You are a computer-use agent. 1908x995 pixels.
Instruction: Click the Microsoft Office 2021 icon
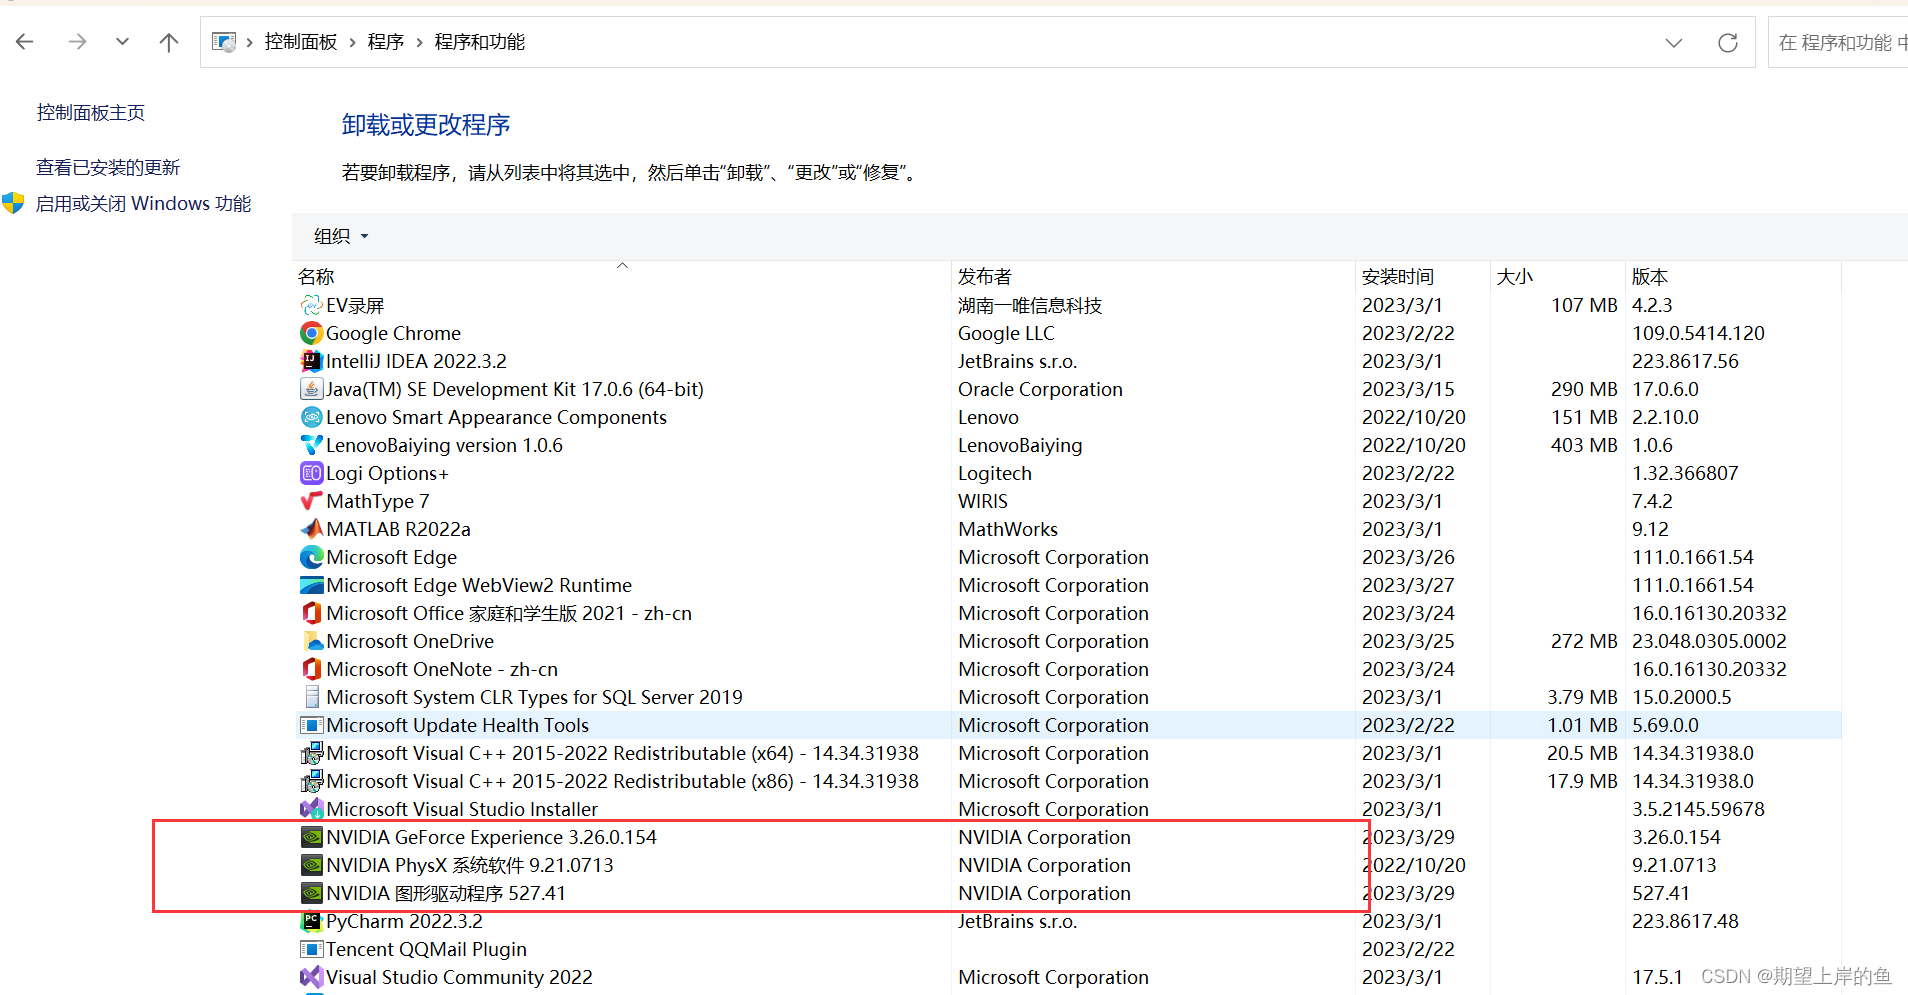(312, 613)
